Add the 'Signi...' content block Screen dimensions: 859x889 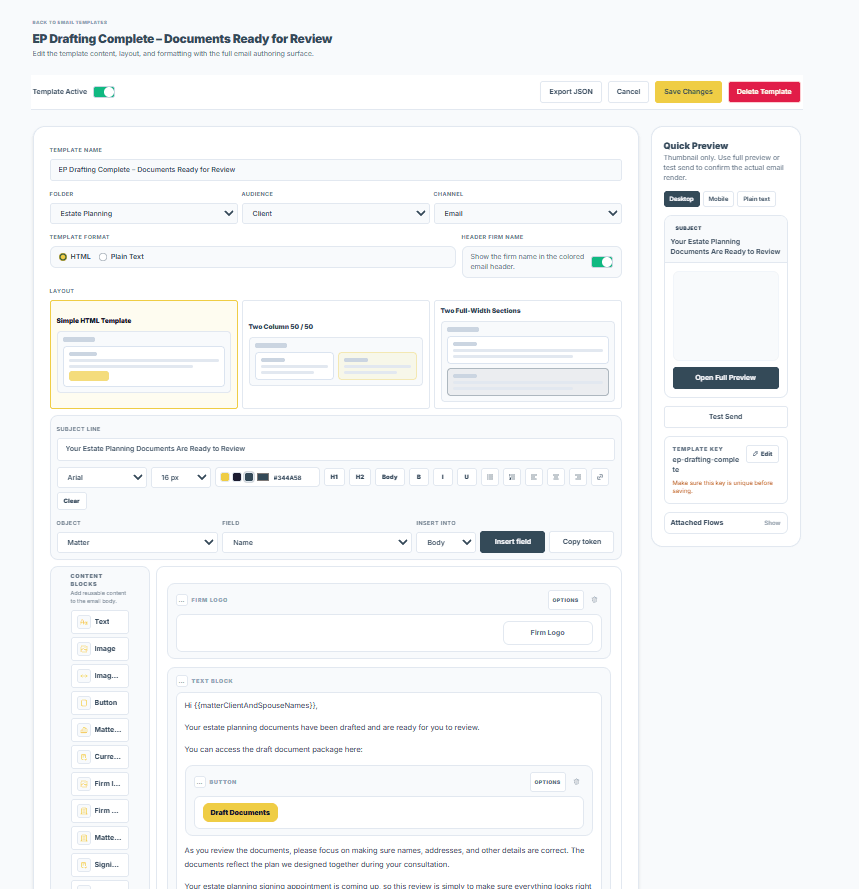click(x=100, y=865)
